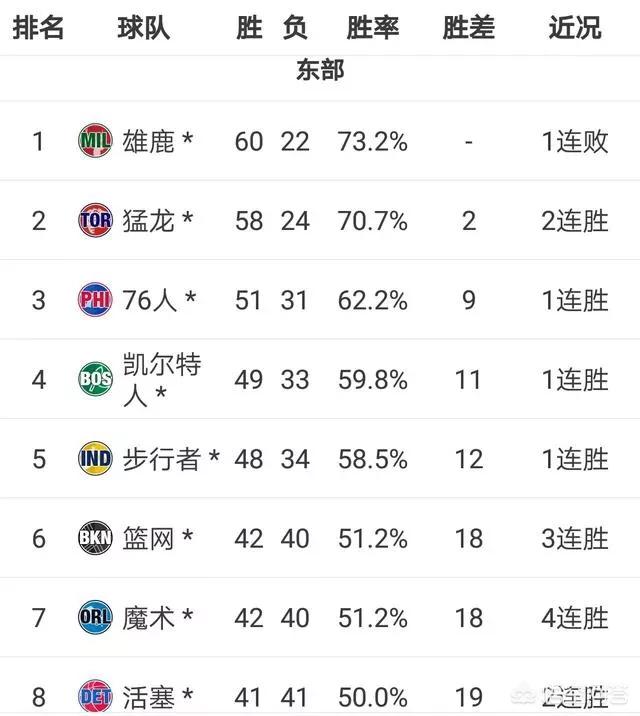
Task: Click the 魔术 4连胜 streak cell
Action: (x=575, y=618)
